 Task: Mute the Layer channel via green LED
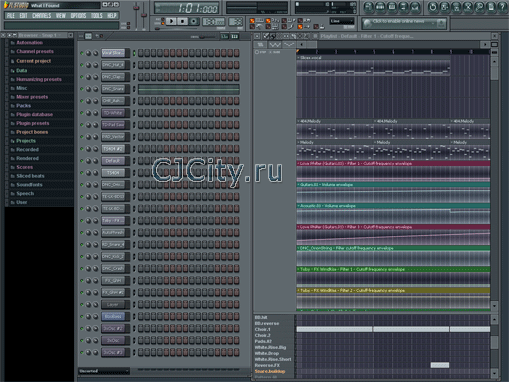[x=82, y=305]
